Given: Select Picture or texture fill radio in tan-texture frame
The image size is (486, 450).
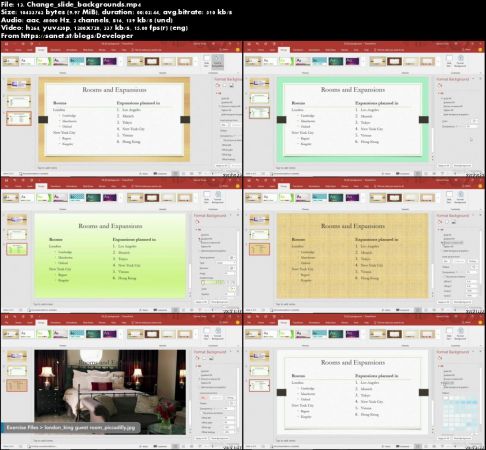Looking at the screenshot, I should click(x=453, y=243).
